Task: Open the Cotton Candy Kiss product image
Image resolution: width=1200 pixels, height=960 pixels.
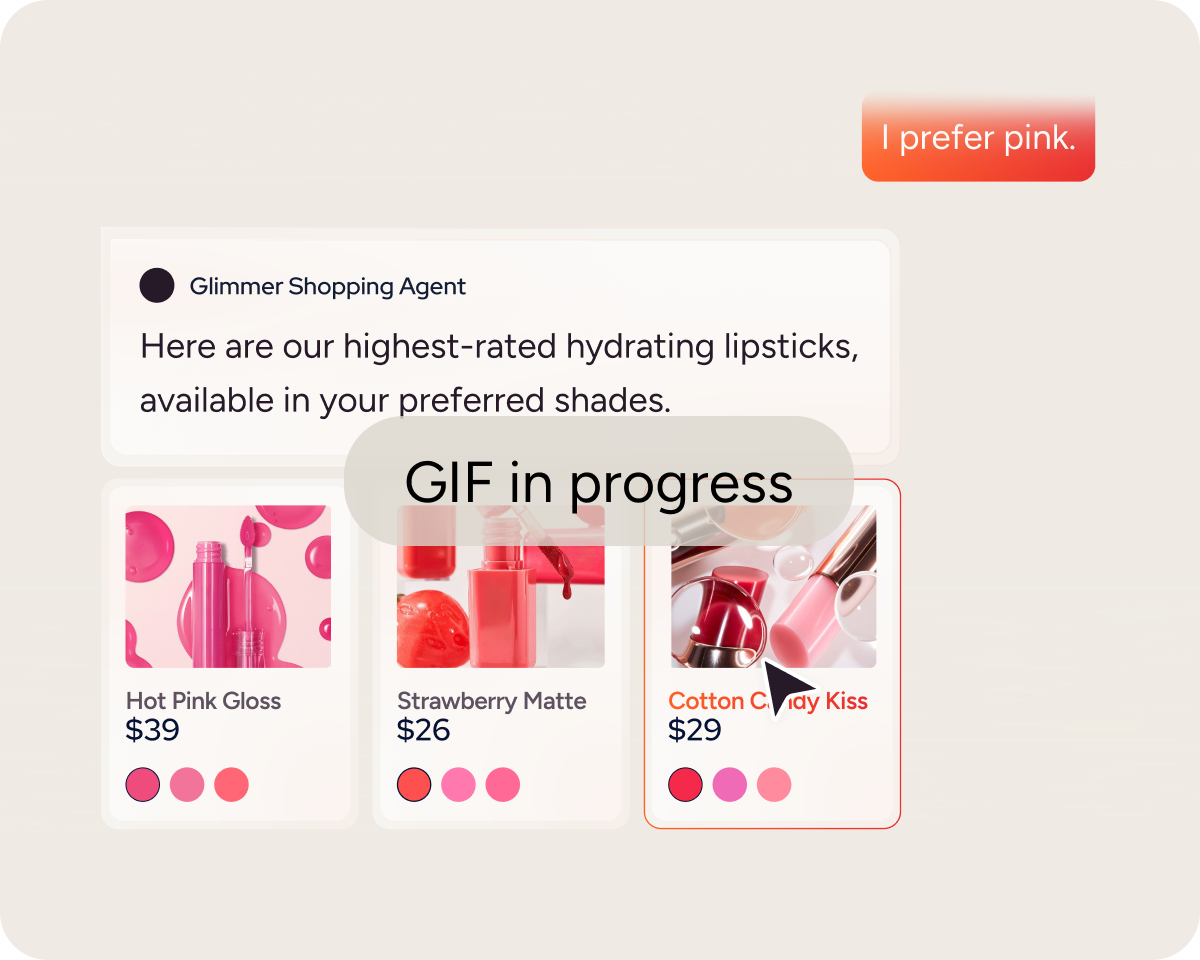Action: [x=773, y=586]
